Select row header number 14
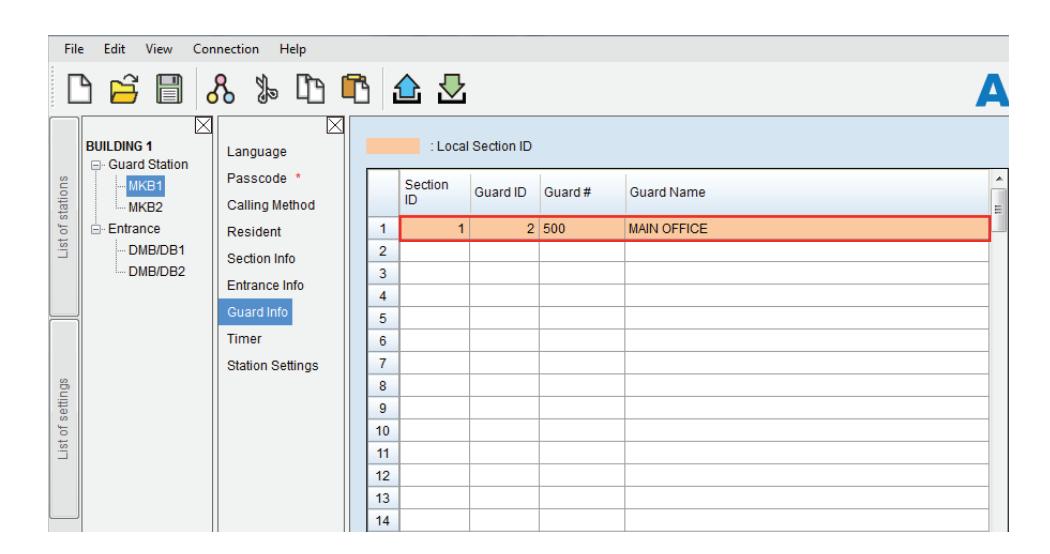Viewport: 1050px width, 554px height. (x=383, y=521)
